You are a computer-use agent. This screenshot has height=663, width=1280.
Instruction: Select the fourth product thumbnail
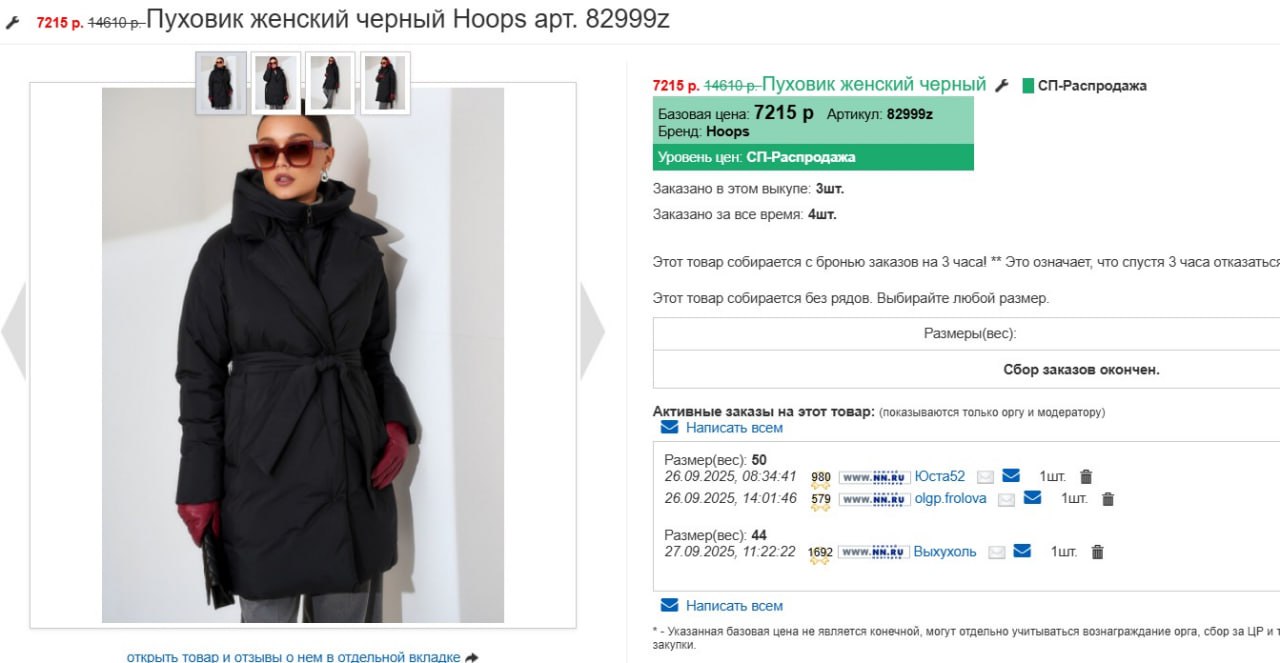[x=386, y=82]
